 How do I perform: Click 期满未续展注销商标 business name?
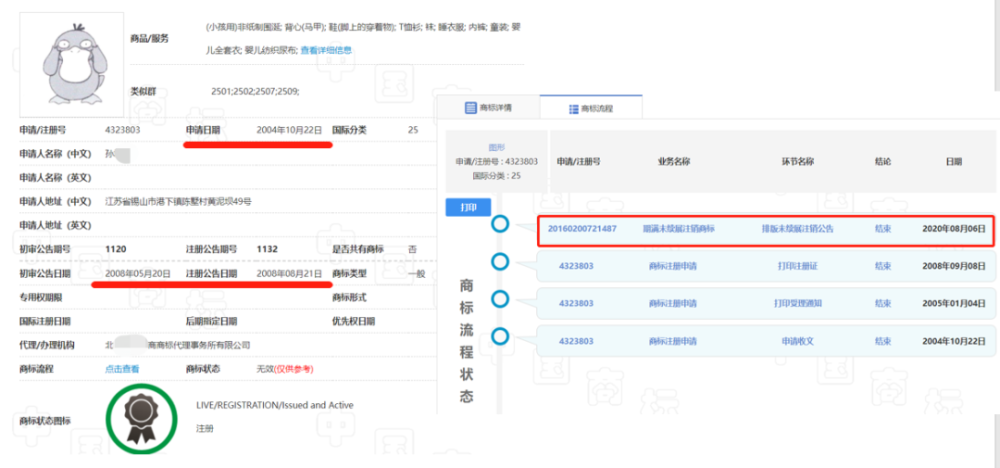click(x=677, y=229)
